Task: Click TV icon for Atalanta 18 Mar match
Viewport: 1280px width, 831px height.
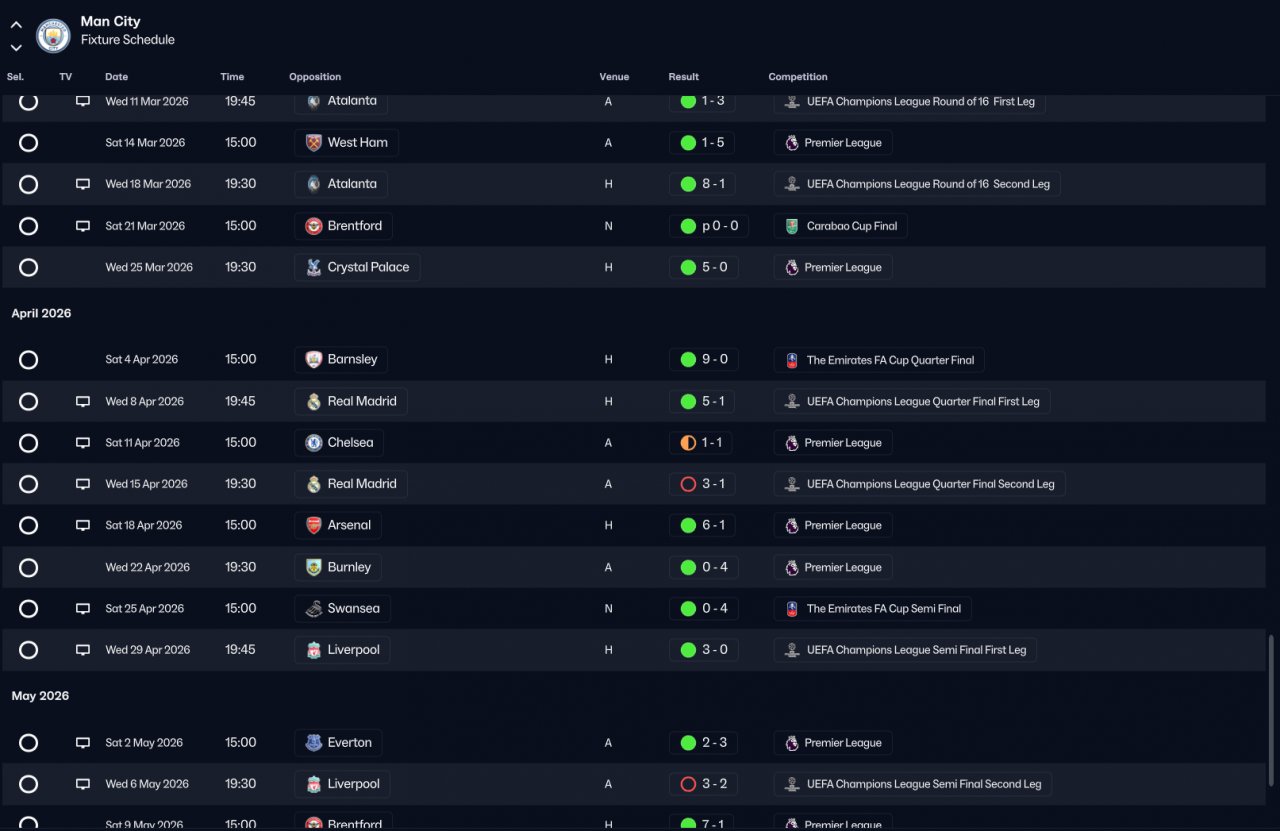Action: pyautogui.click(x=83, y=184)
